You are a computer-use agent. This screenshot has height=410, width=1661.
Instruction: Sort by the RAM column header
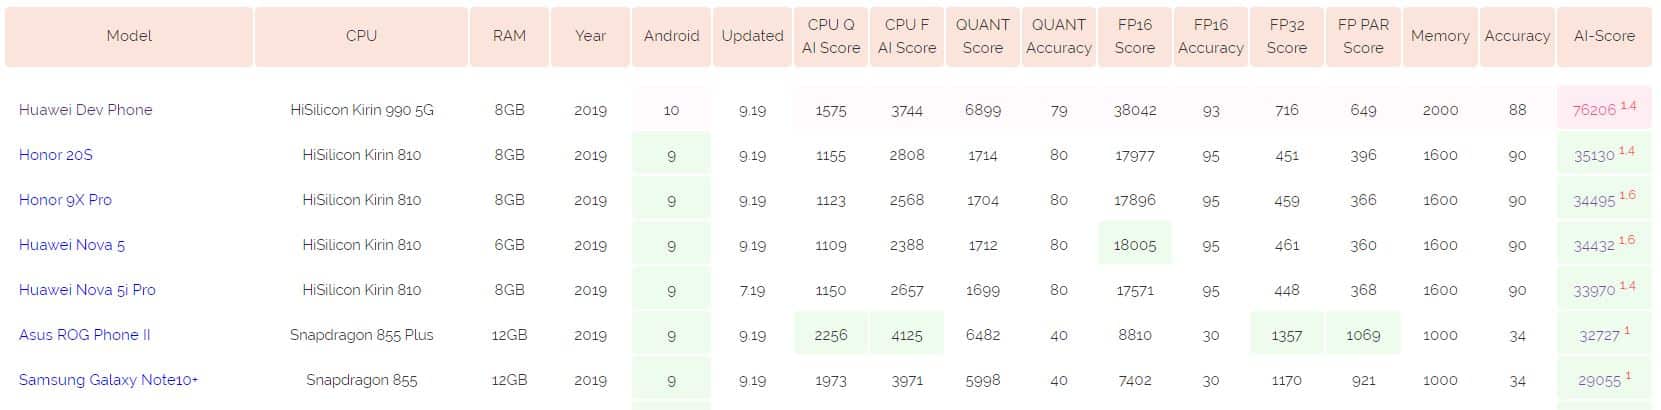coord(509,36)
